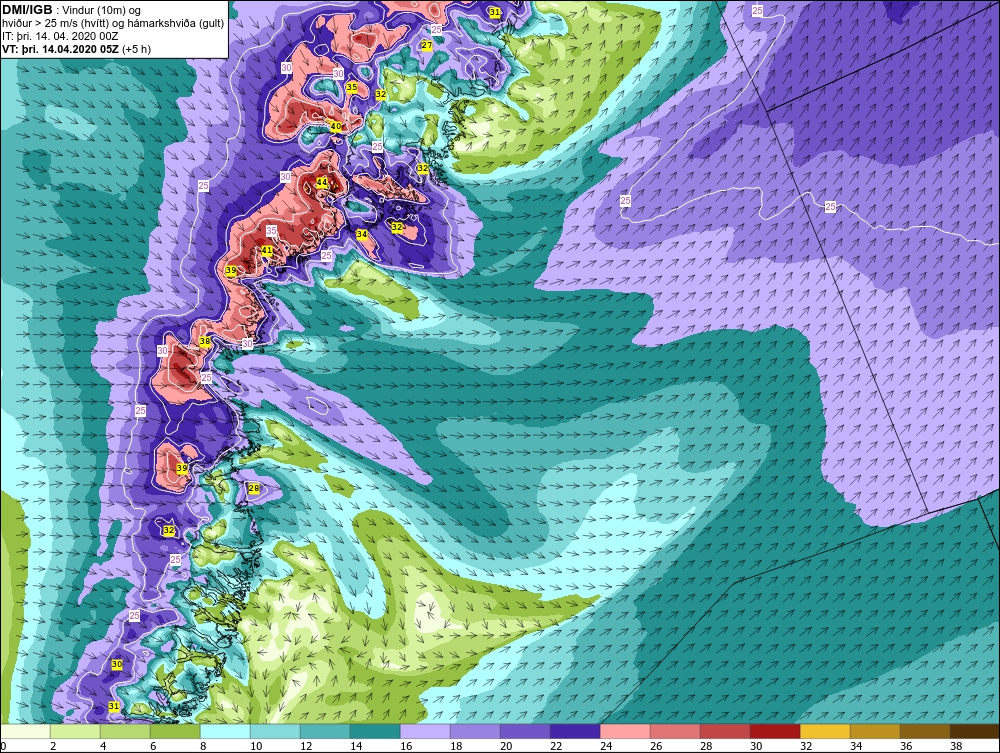Viewport: 1000px width, 753px height.
Task: Click the legend number 24
Action: coord(606,746)
